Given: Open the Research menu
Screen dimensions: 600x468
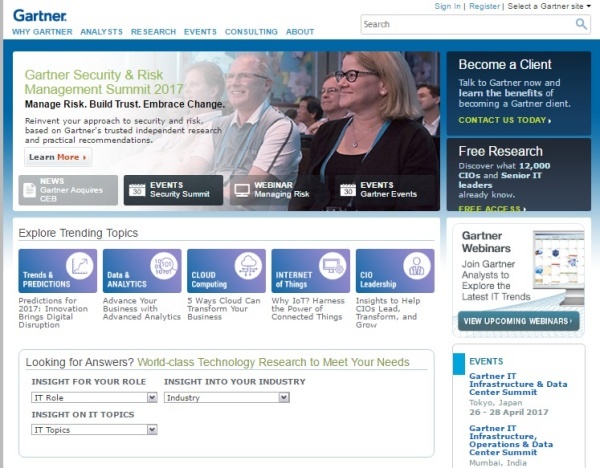Looking at the screenshot, I should pos(153,32).
